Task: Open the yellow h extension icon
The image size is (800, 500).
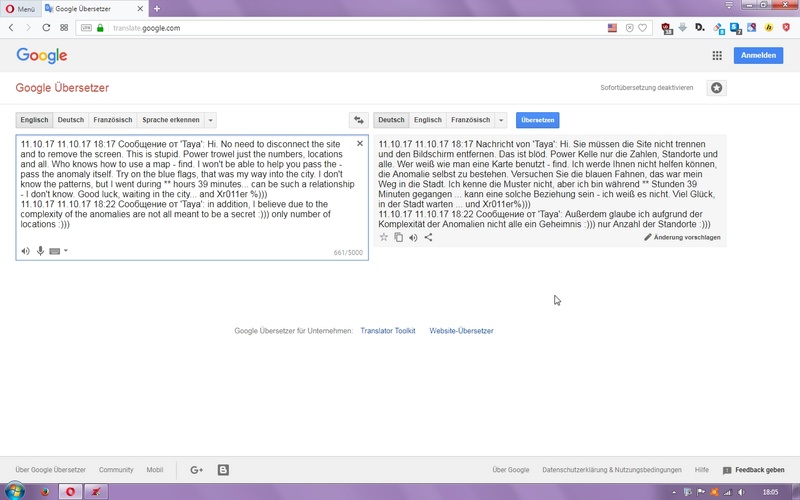Action: click(768, 28)
